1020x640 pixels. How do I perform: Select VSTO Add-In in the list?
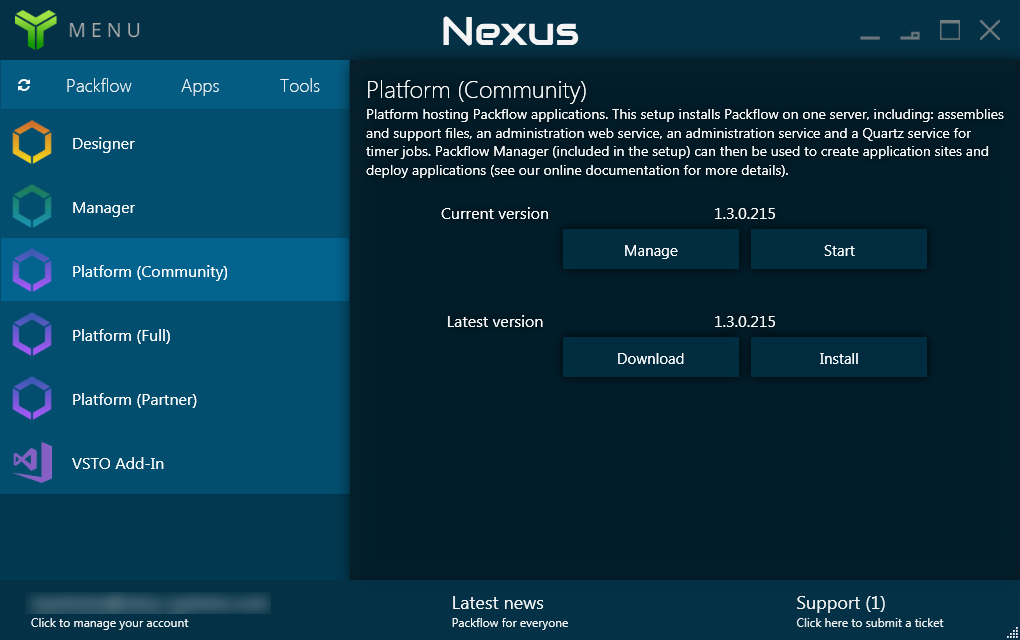(x=175, y=462)
